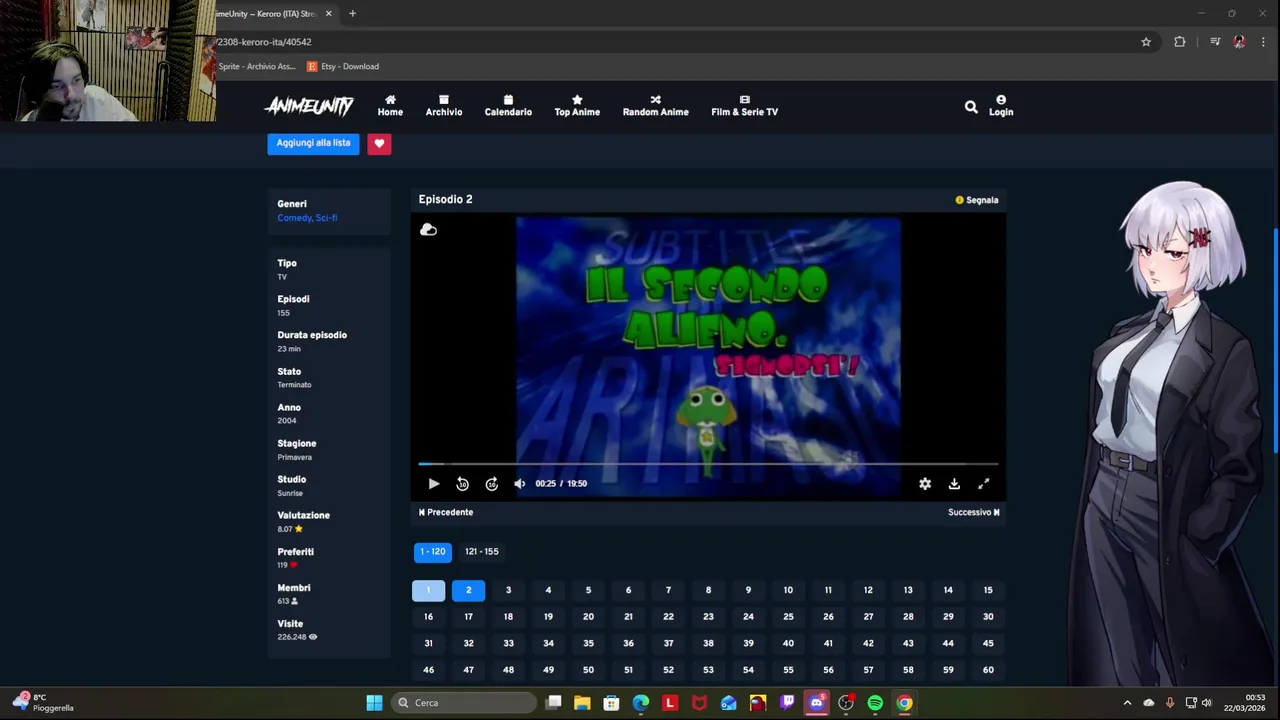1280x720 pixels.
Task: Open the Archivio section
Action: [444, 106]
